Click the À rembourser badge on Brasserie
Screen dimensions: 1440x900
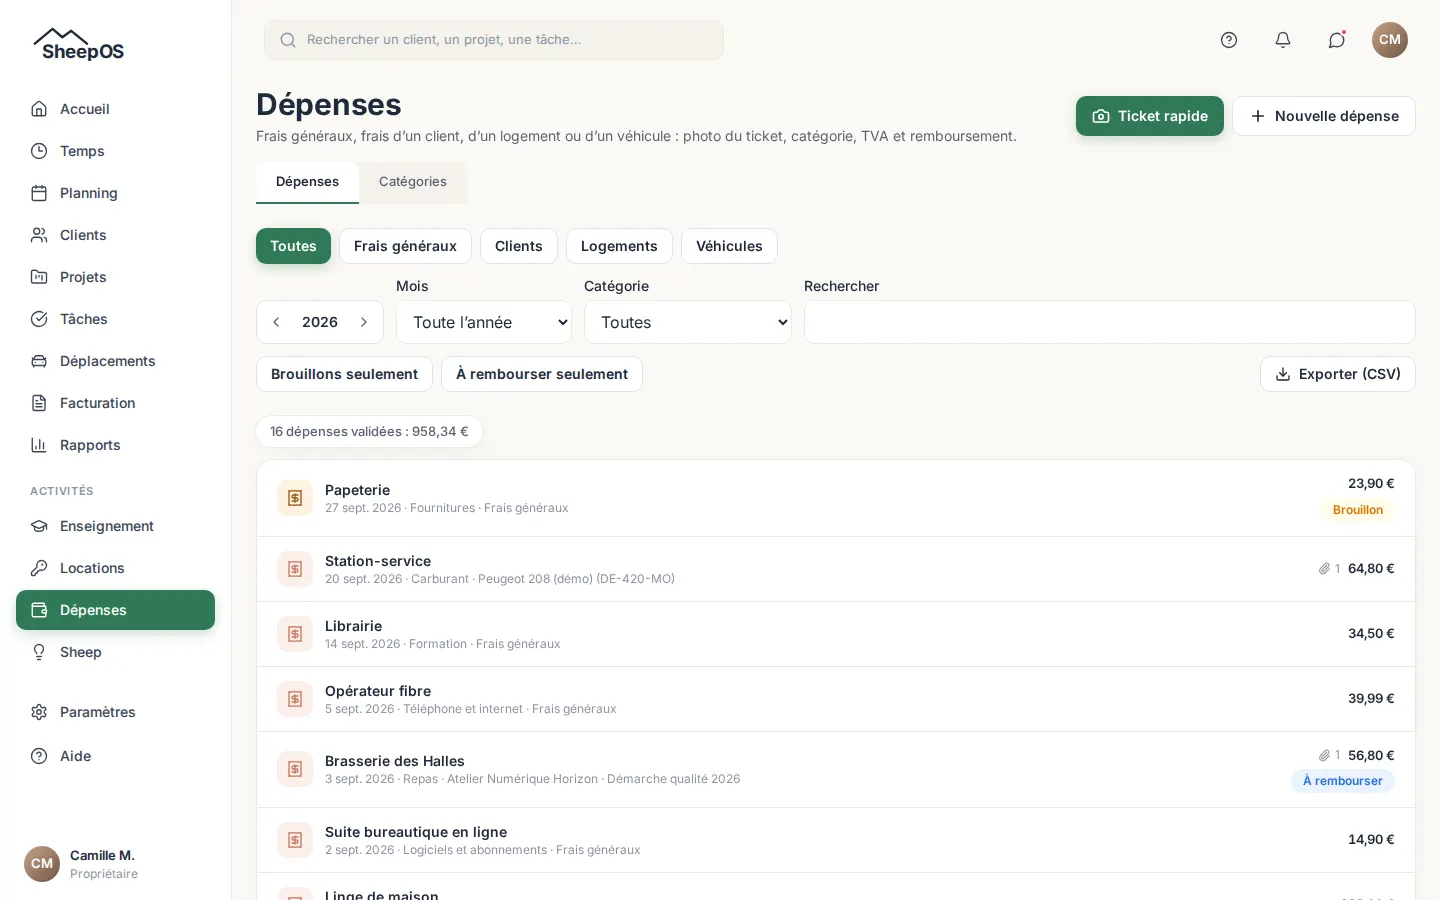pos(1343,781)
